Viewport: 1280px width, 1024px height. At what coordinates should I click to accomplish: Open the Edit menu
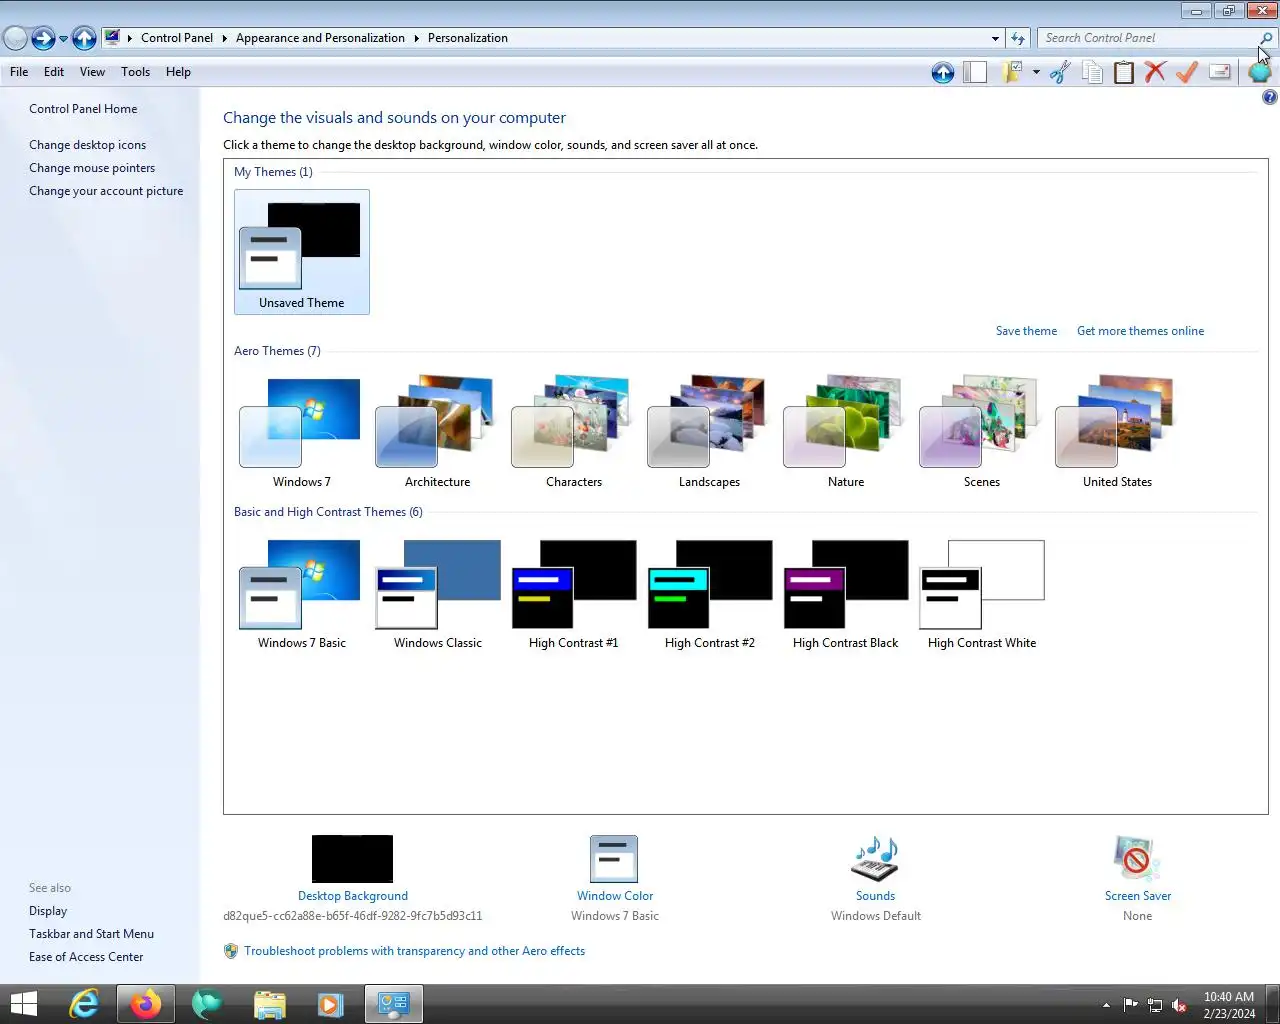tap(54, 72)
